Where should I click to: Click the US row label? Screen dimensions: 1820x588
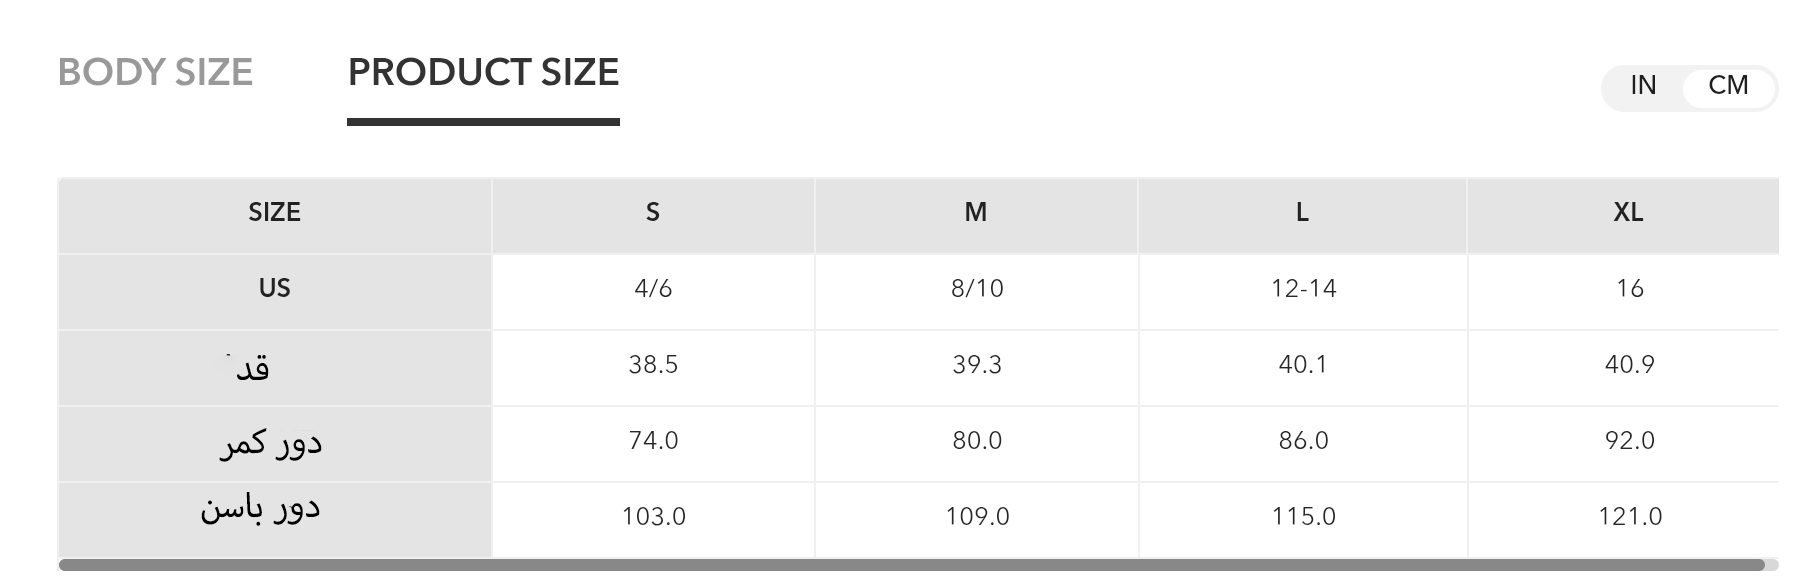click(274, 289)
